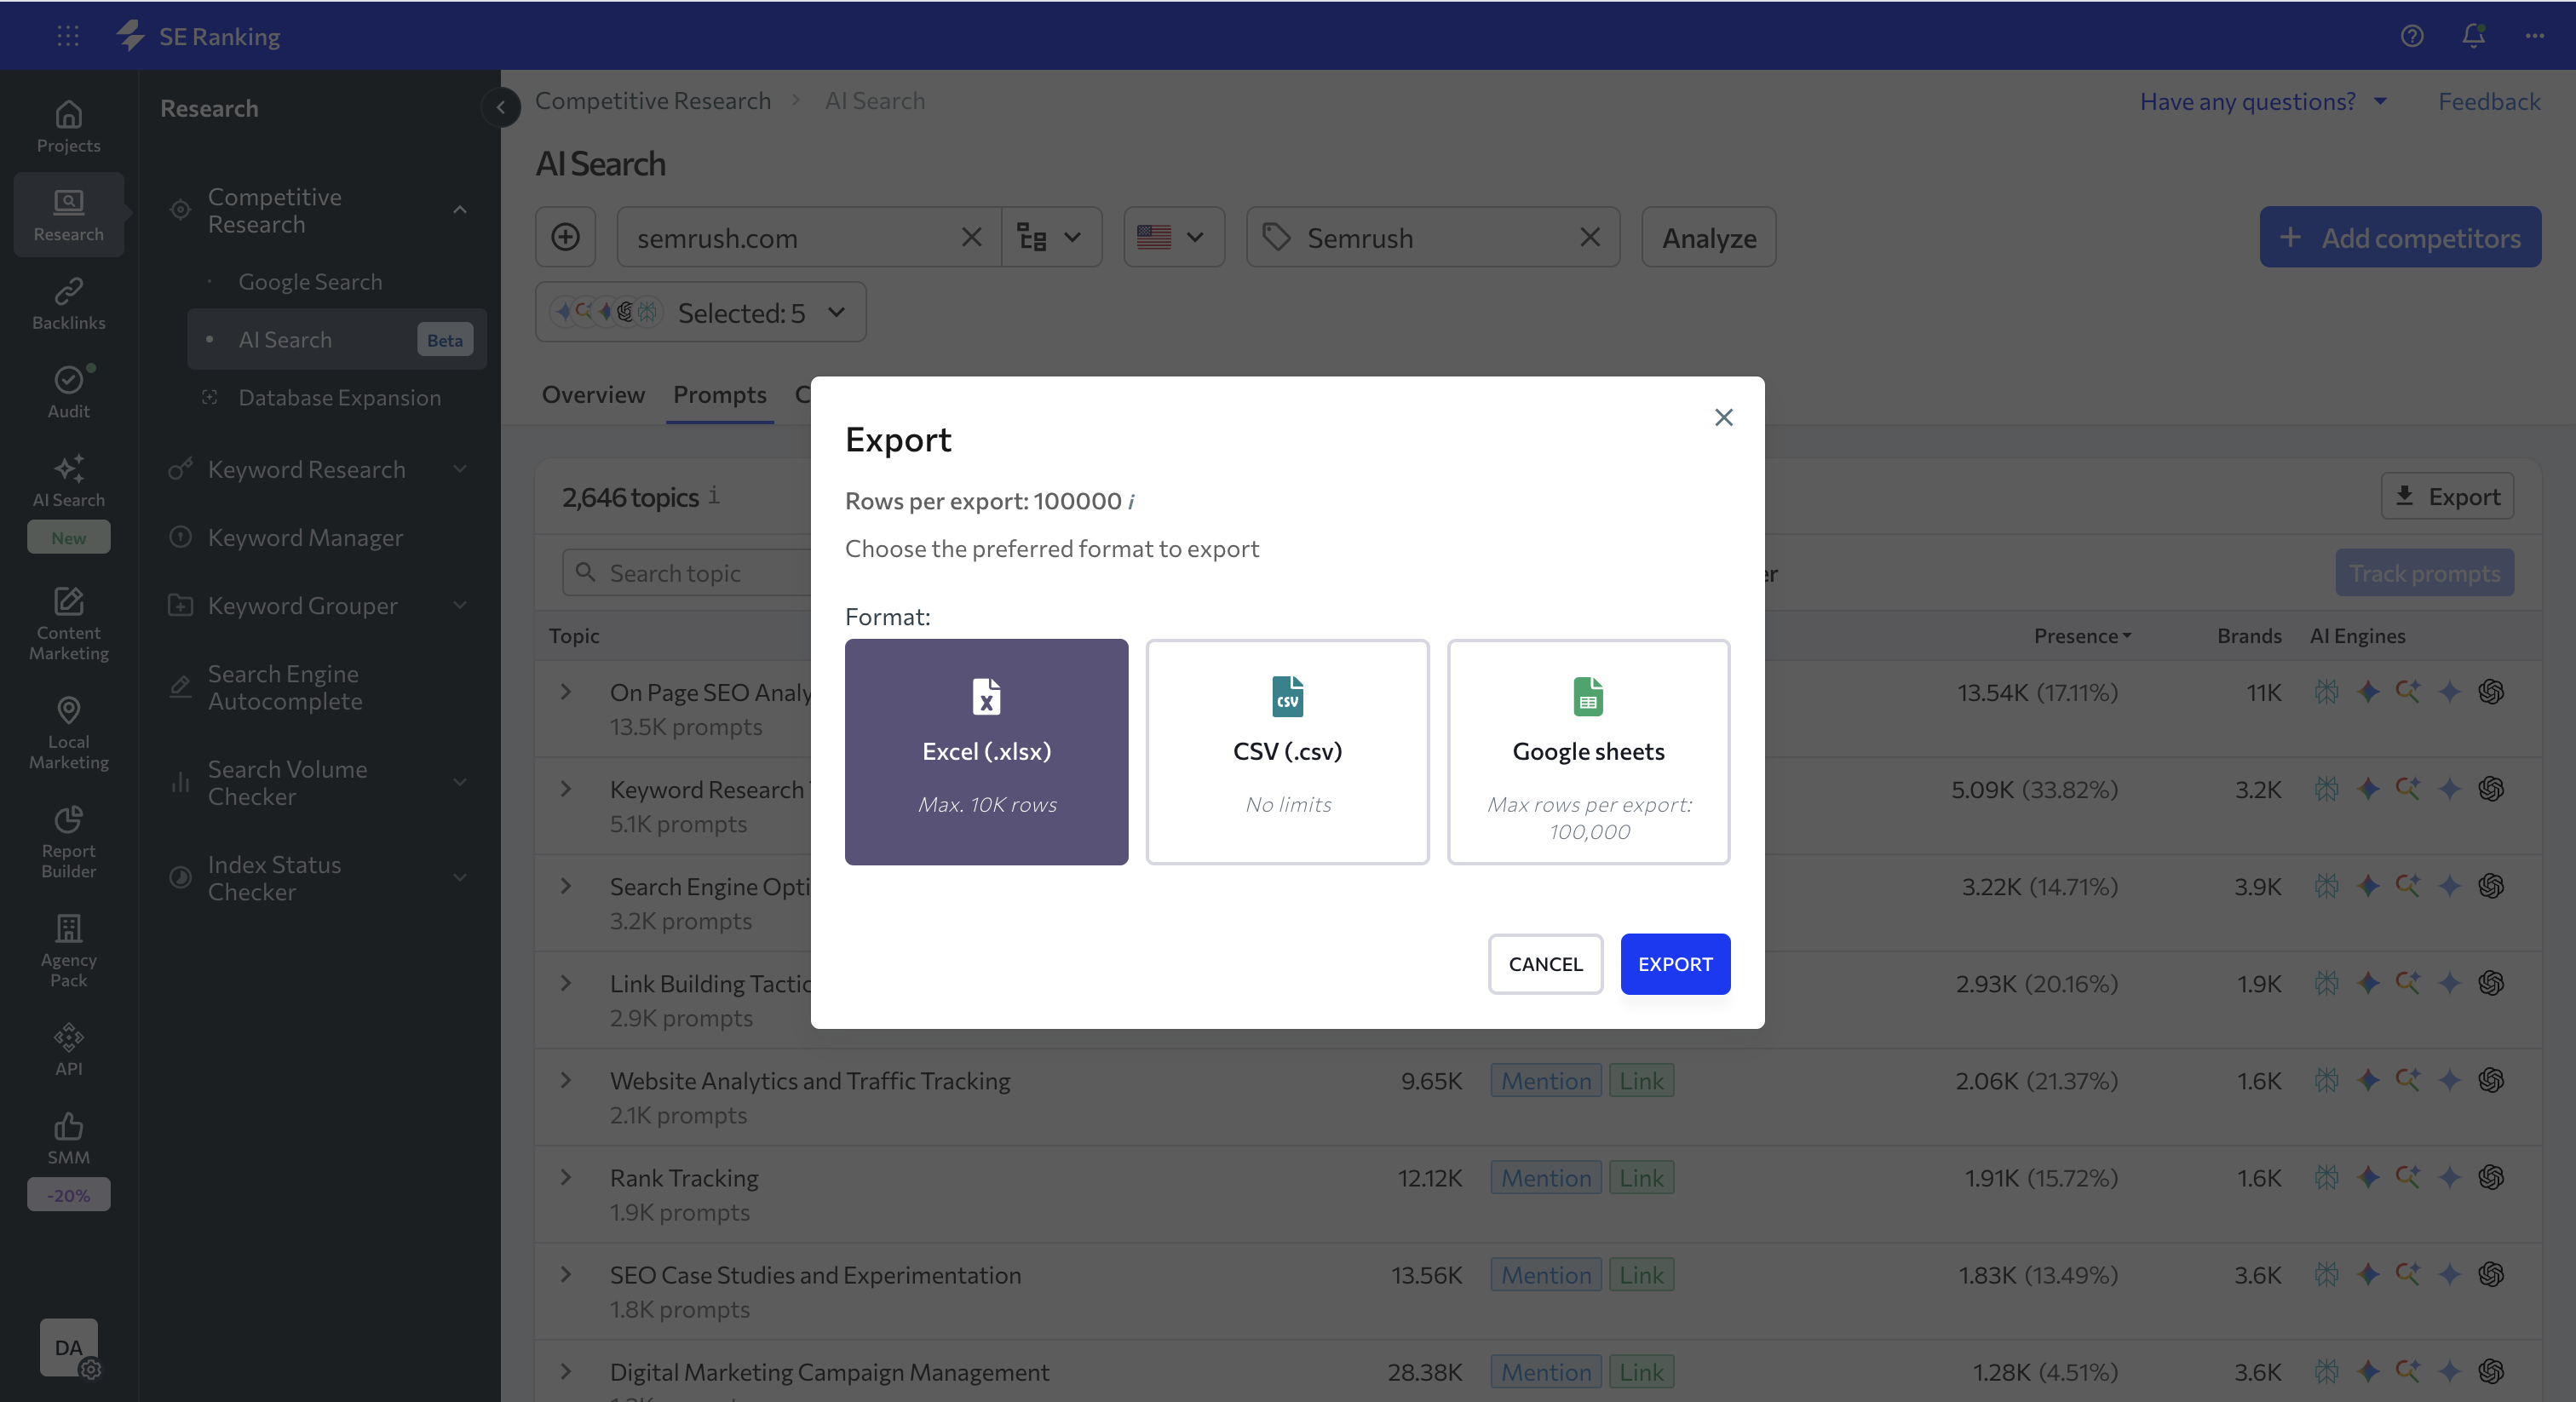Open the help center question icon
Screen dimensions: 2576x1402
click(2412, 36)
